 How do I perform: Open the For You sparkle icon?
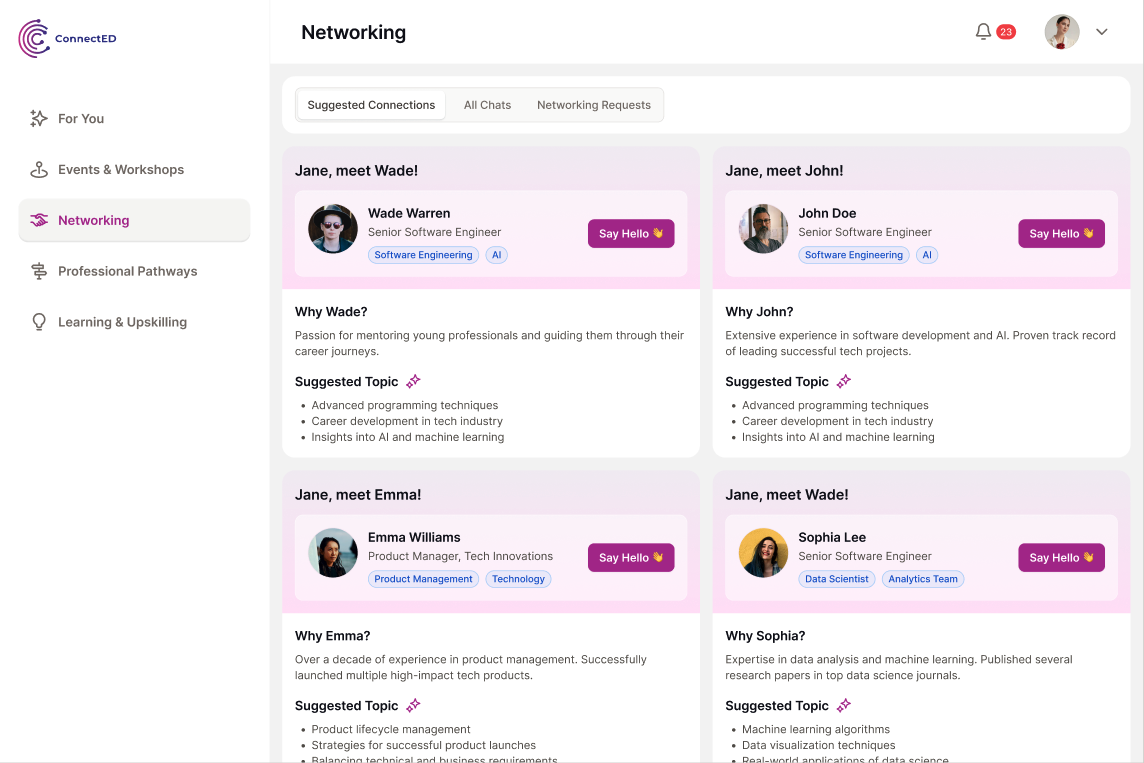pyautogui.click(x=39, y=118)
